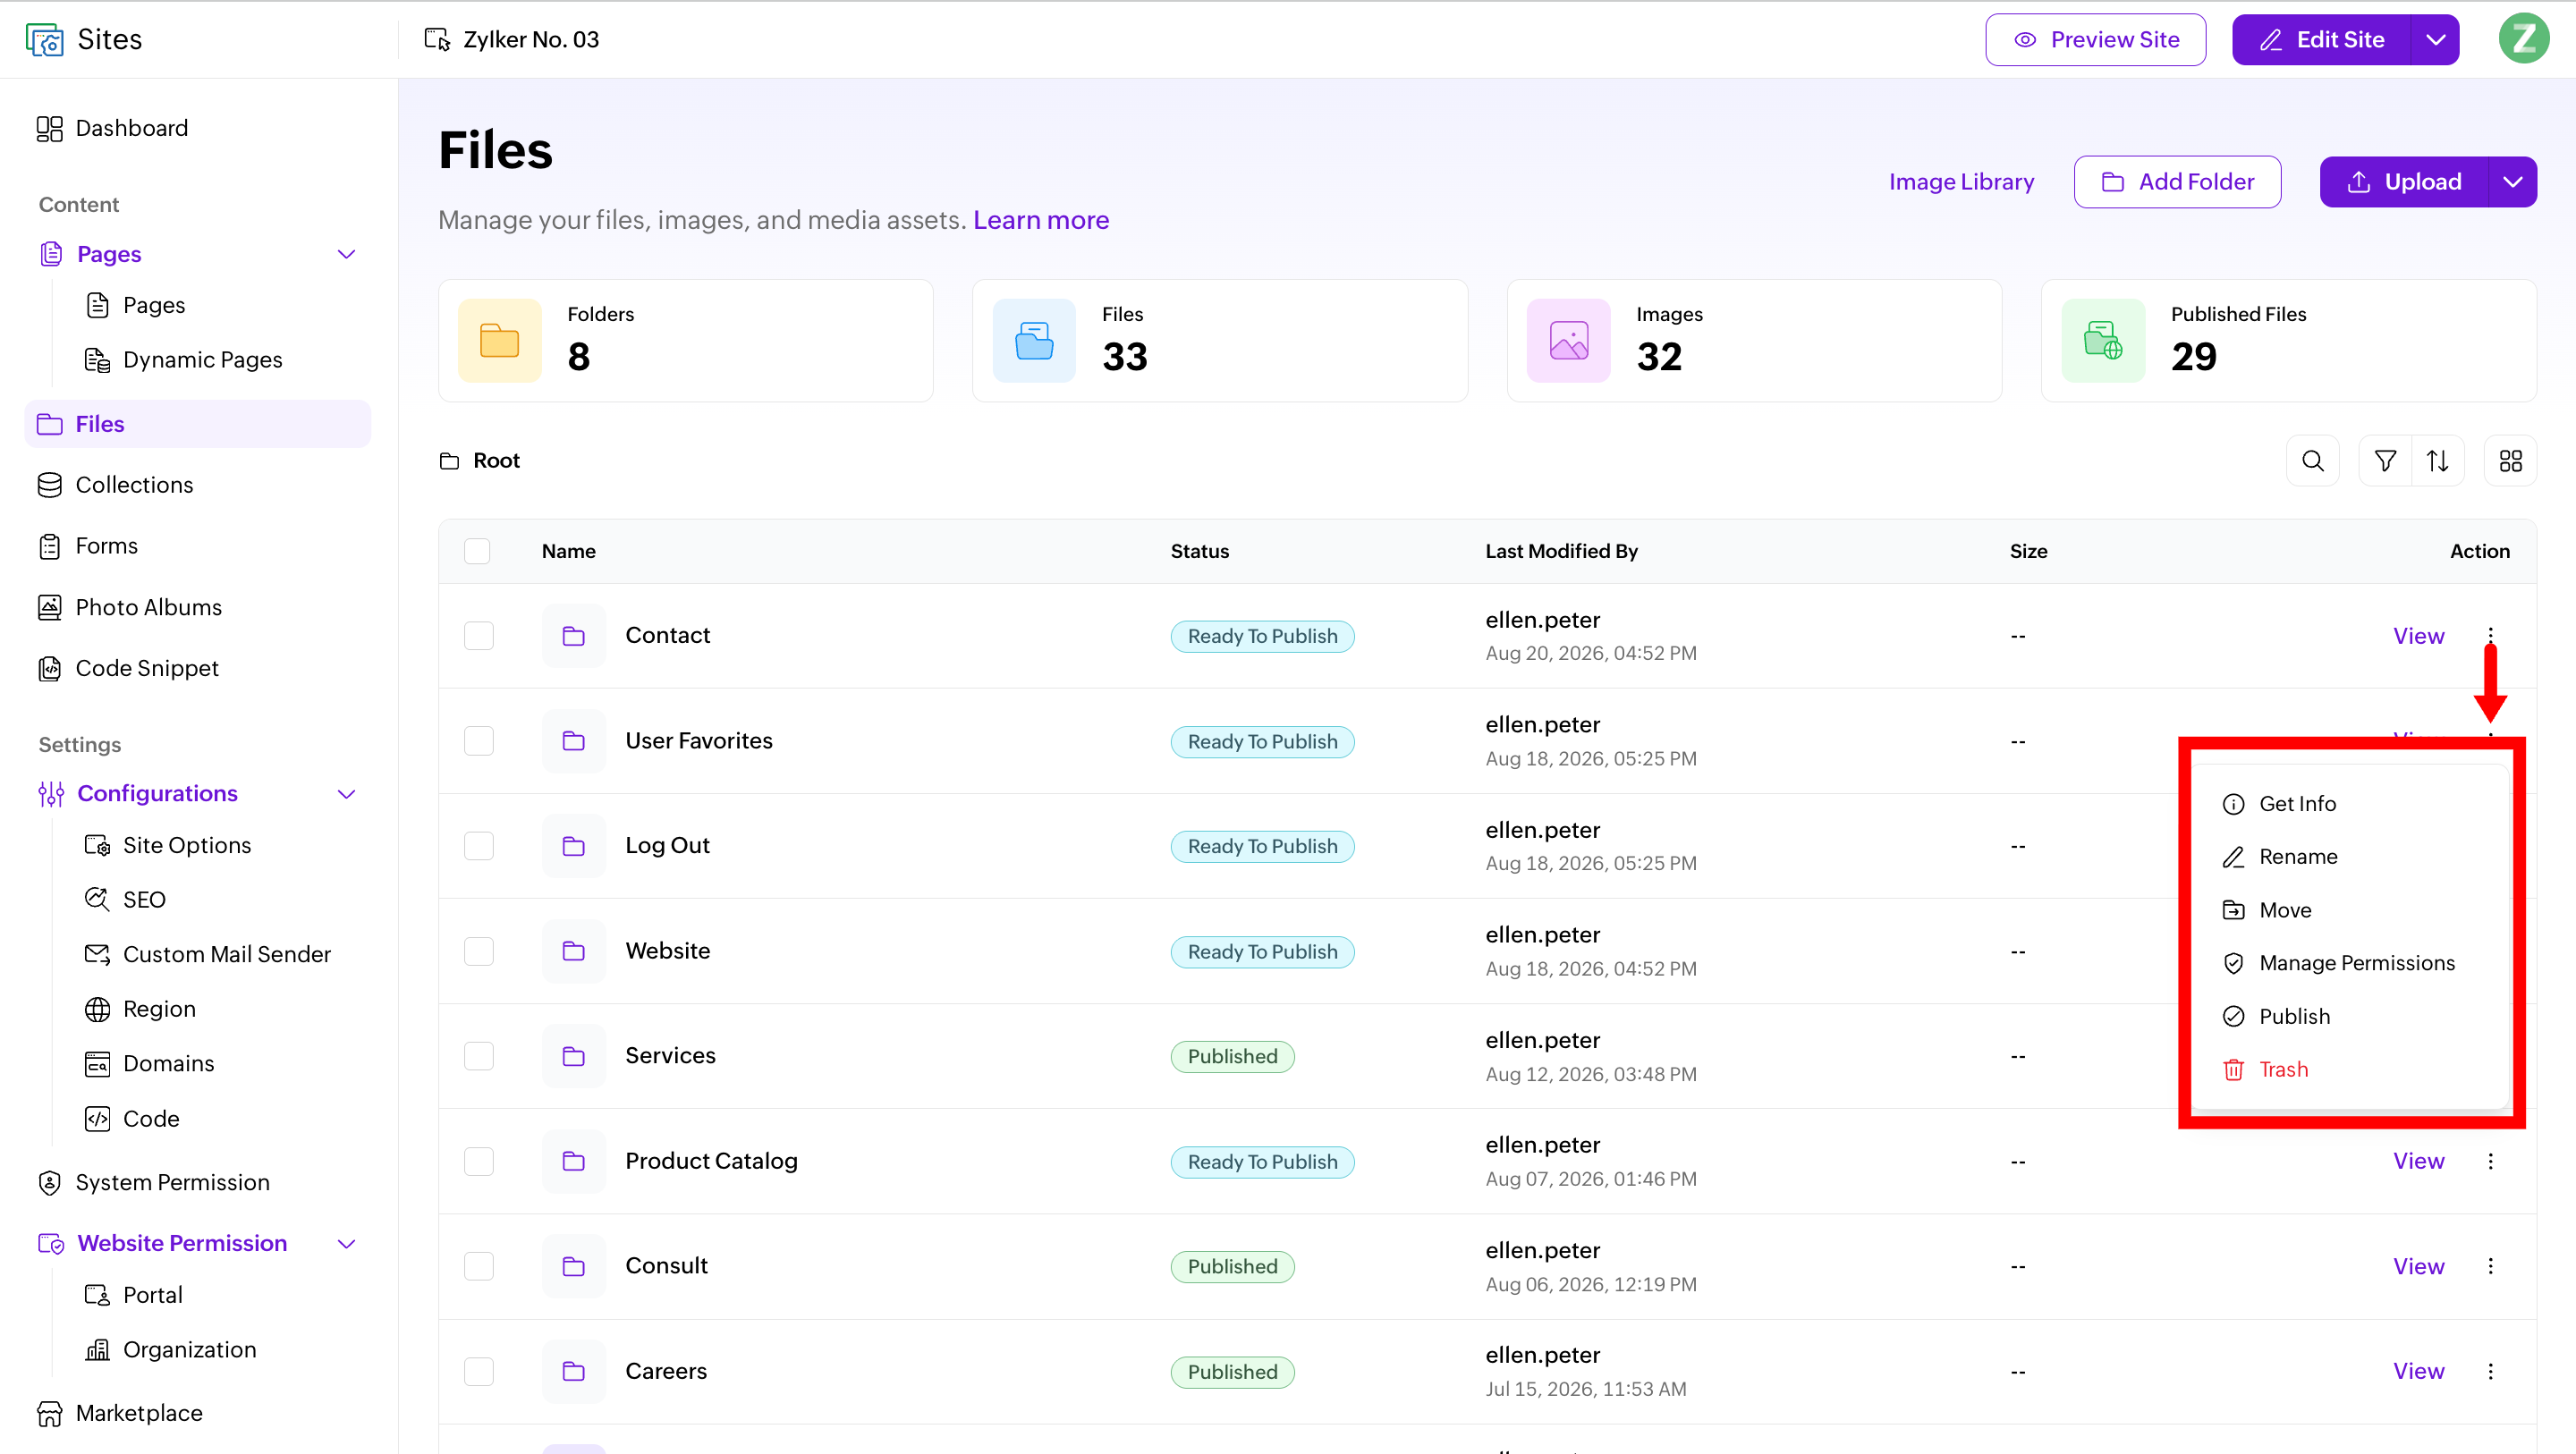This screenshot has height=1454, width=2576.
Task: Check the User Favorites row checkbox
Action: click(479, 741)
